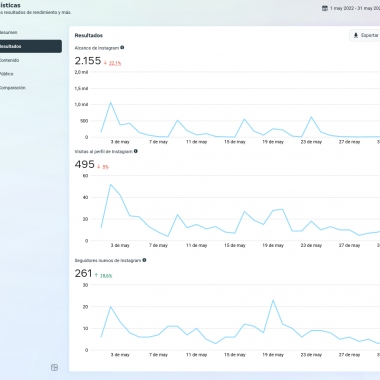Click the 5% profile visits change indicator
Viewport: 380px width, 380px height.
[106, 167]
